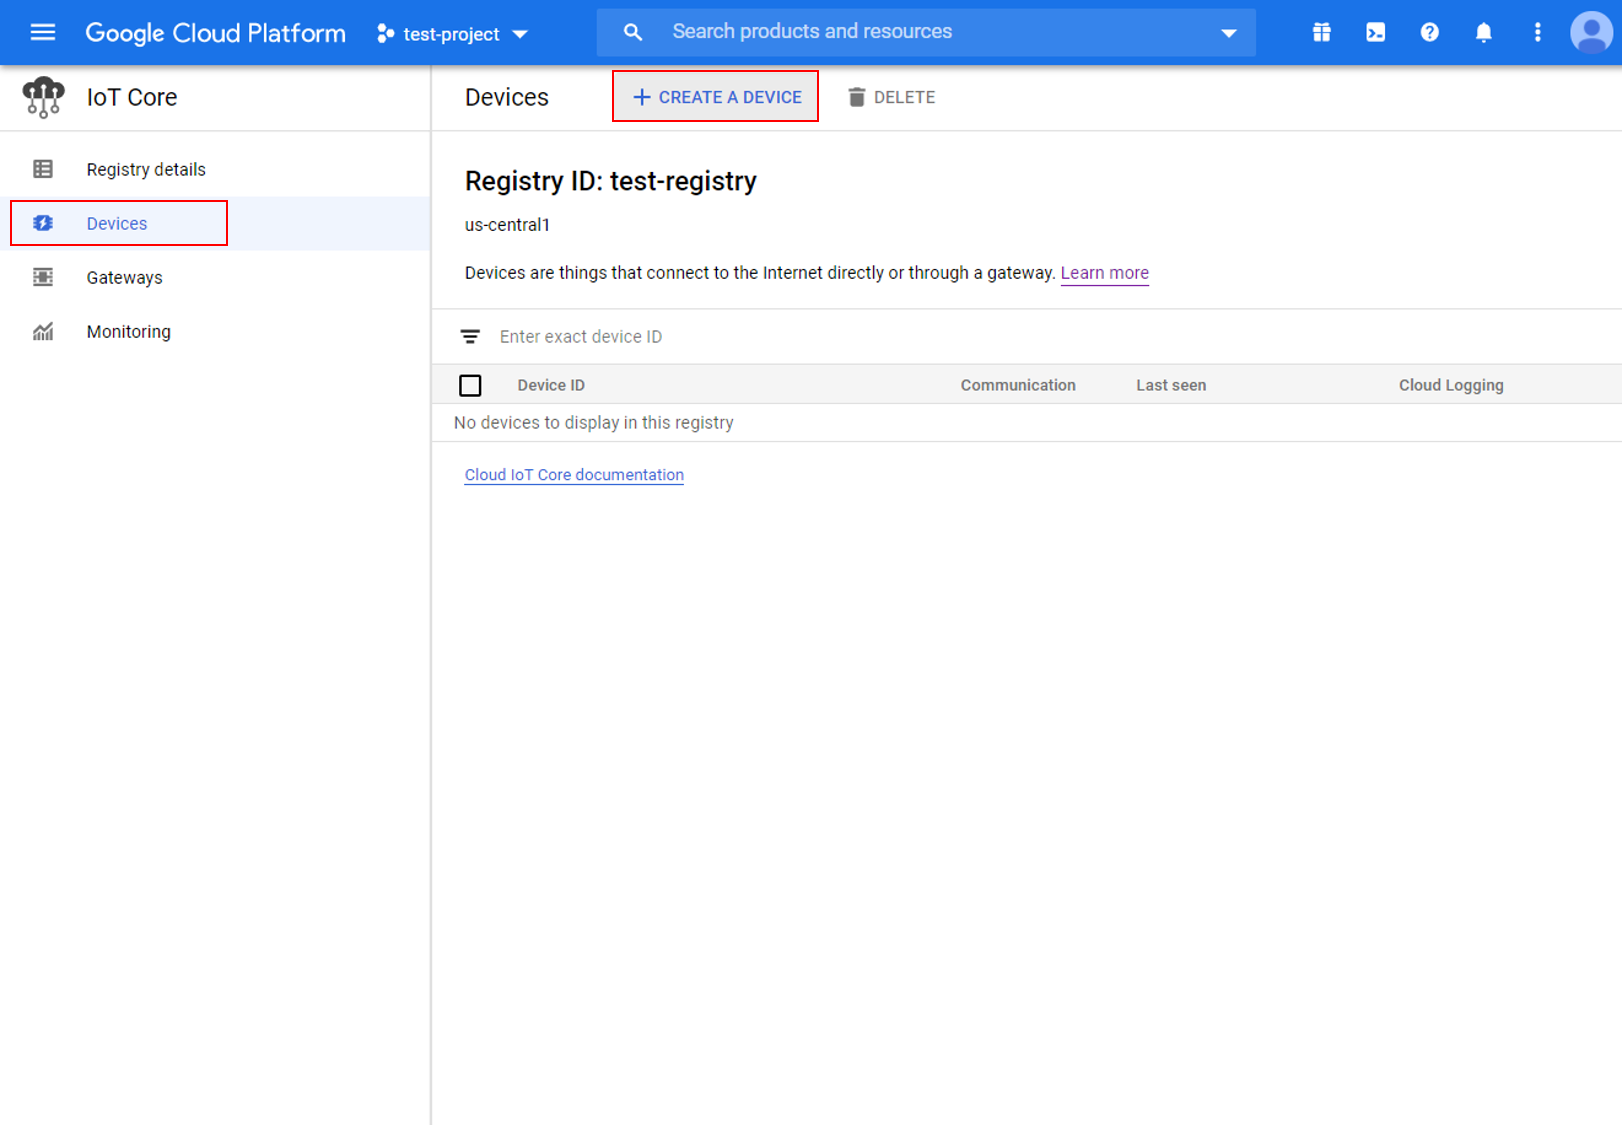Screen dimensions: 1622x1125
Task: Click the Last seen column header
Action: pyautogui.click(x=1171, y=385)
